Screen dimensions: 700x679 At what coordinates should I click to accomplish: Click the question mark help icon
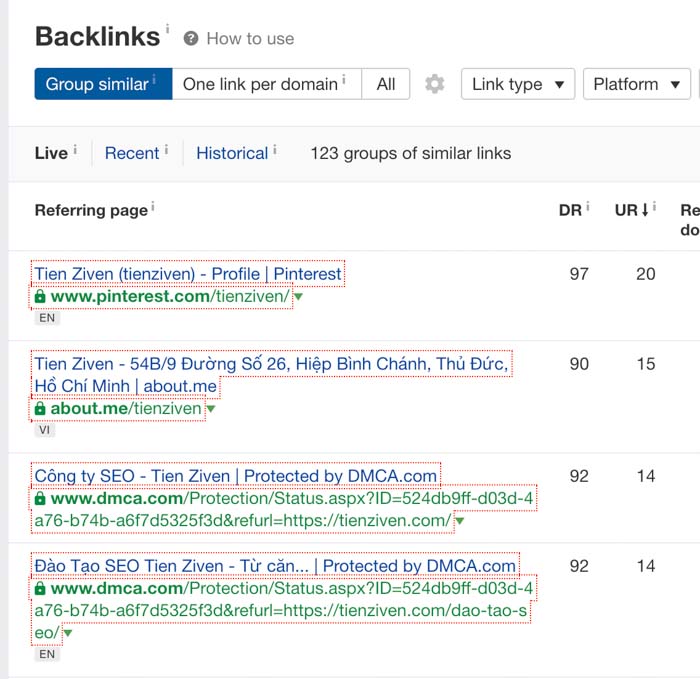coord(191,39)
